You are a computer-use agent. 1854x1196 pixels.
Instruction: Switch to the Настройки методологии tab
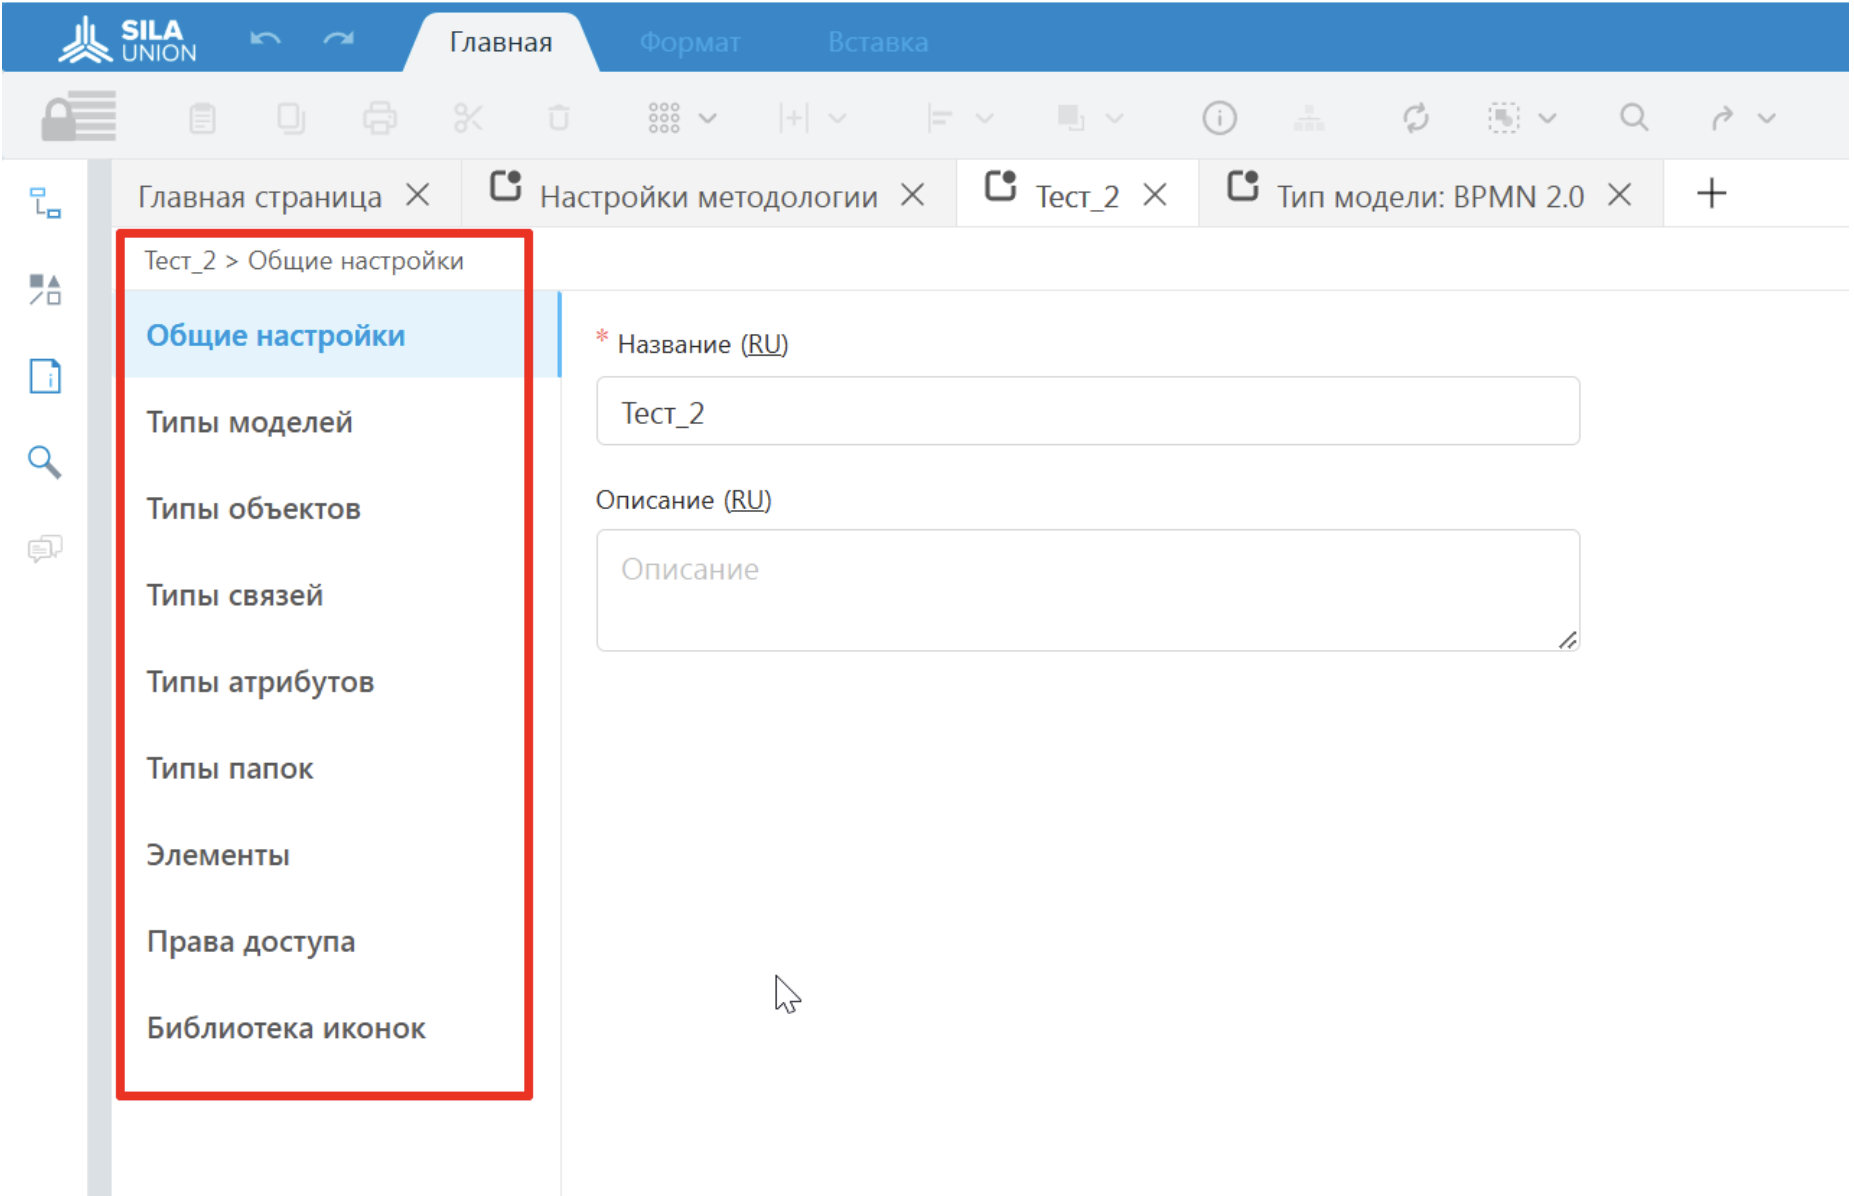click(708, 196)
